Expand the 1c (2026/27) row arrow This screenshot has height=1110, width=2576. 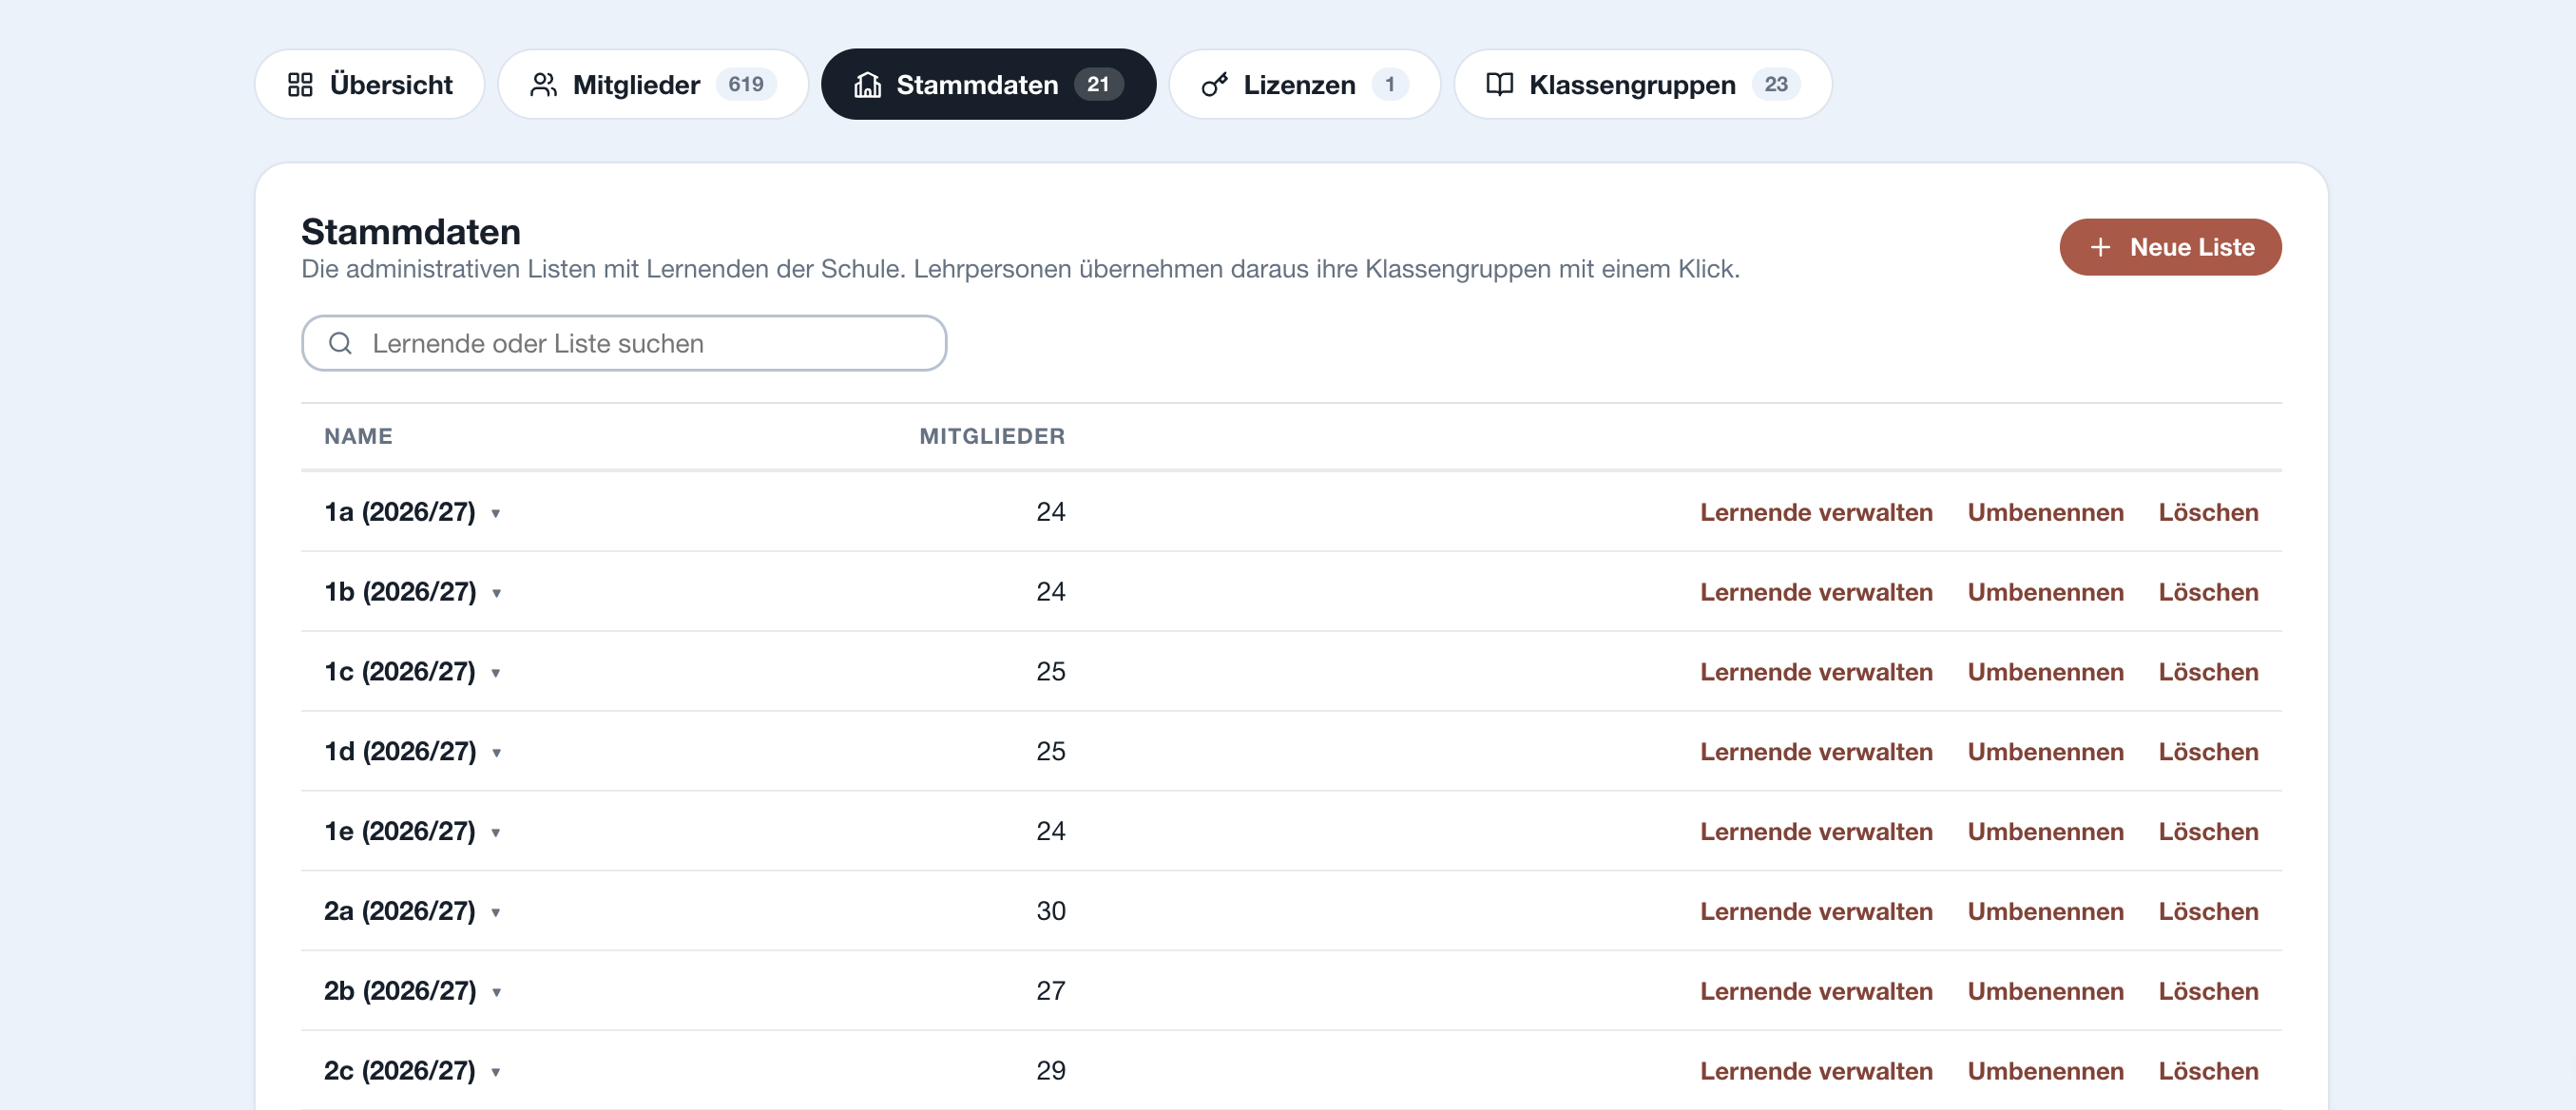pos(495,673)
